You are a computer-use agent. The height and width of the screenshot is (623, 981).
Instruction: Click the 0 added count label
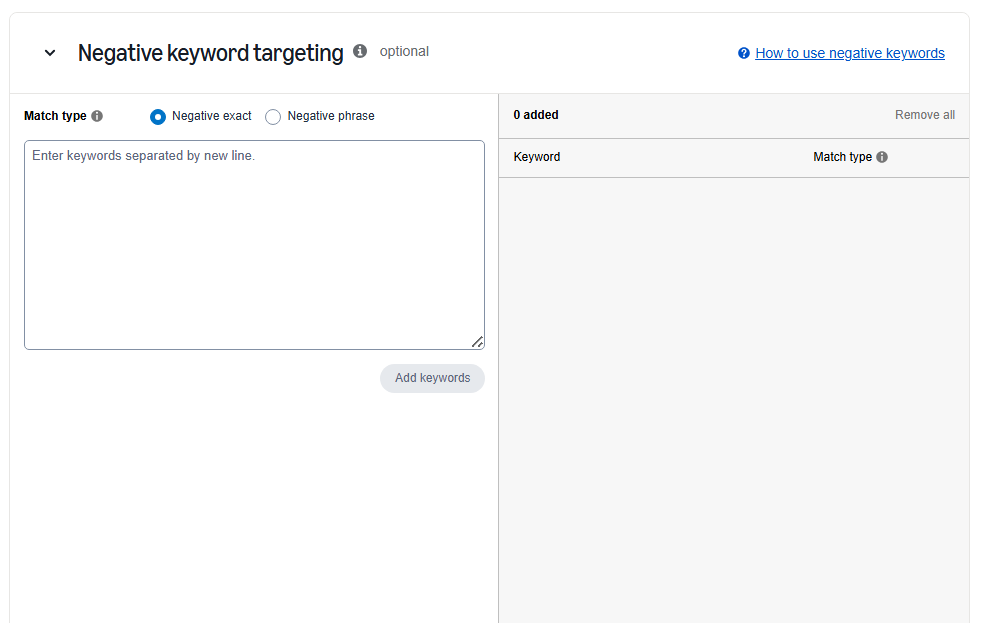click(536, 115)
